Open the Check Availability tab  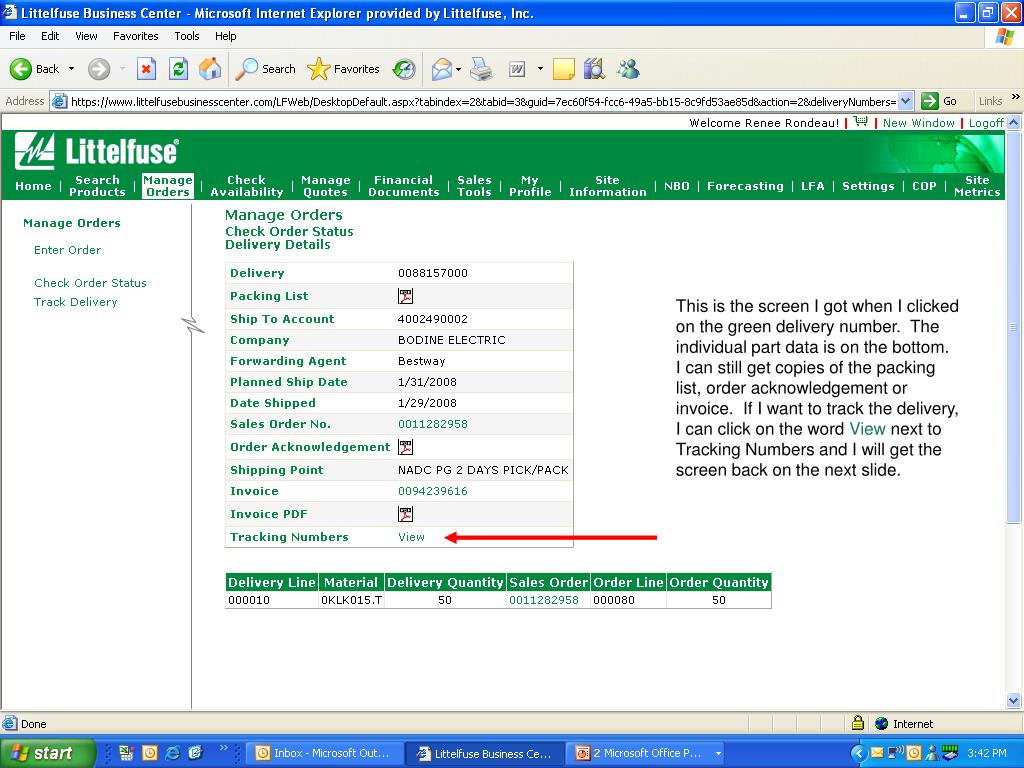point(246,185)
